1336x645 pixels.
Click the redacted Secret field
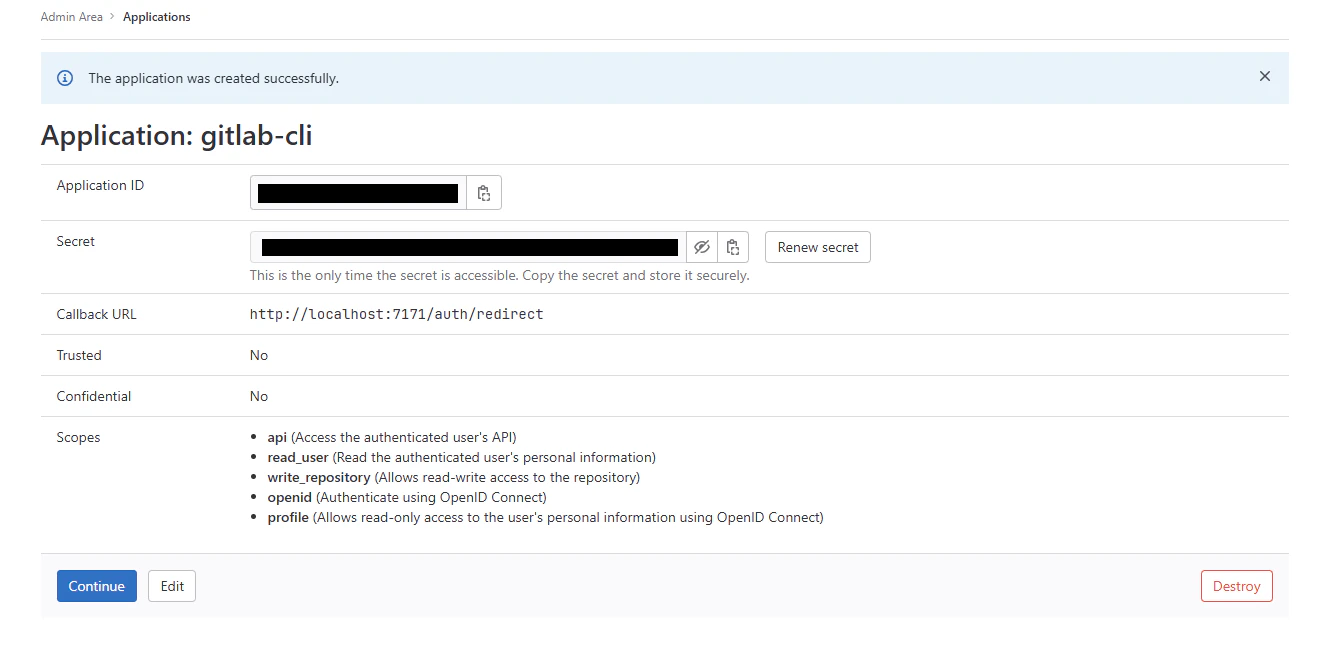(x=468, y=247)
